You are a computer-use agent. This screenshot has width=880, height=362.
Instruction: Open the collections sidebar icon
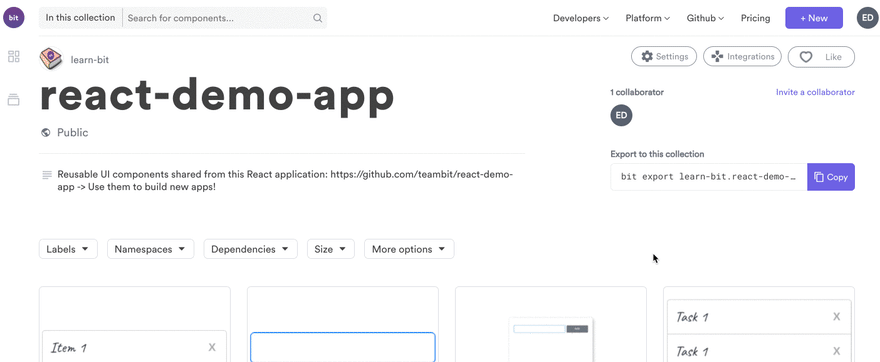pos(13,100)
